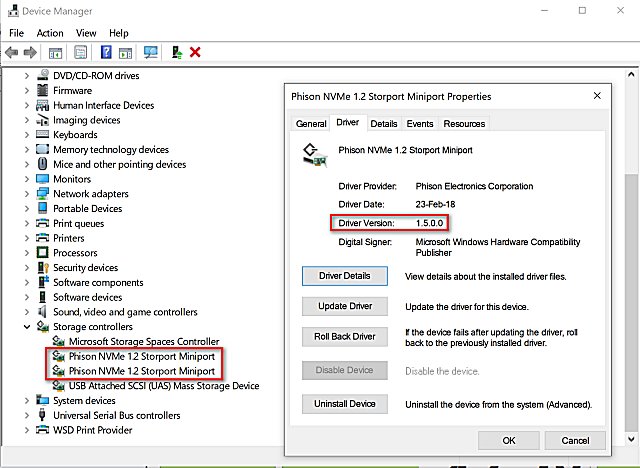Click the Uninstall Device button
This screenshot has width=640, height=468.
pyautogui.click(x=345, y=404)
